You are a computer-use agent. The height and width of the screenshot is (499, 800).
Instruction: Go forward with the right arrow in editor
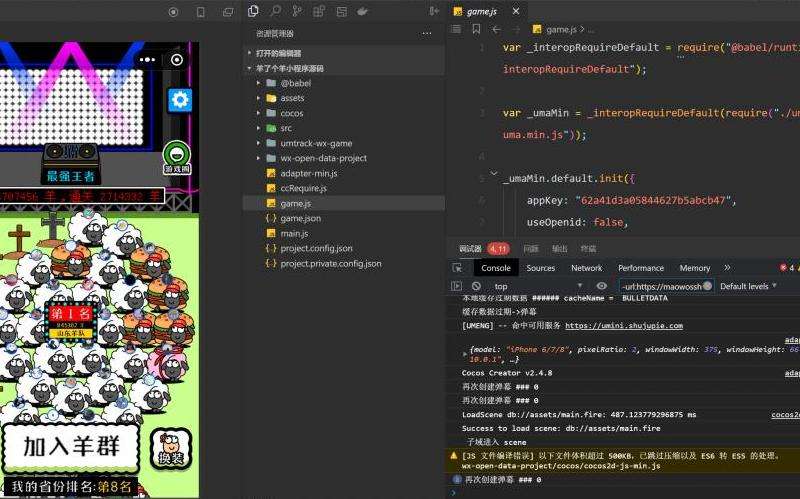516,30
